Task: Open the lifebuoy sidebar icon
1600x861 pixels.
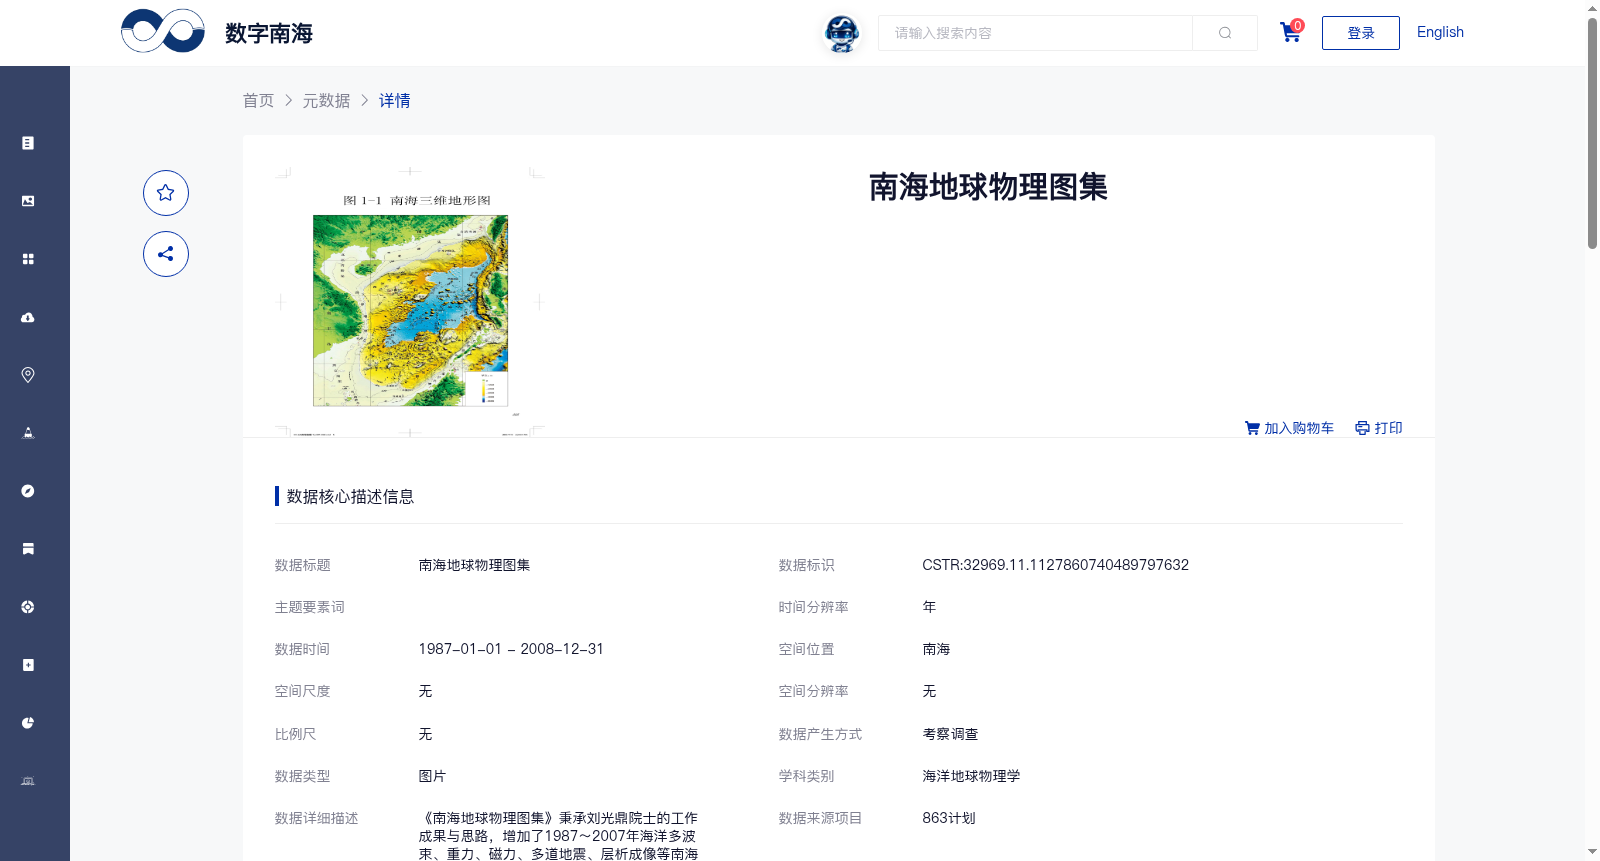Action: [x=28, y=607]
